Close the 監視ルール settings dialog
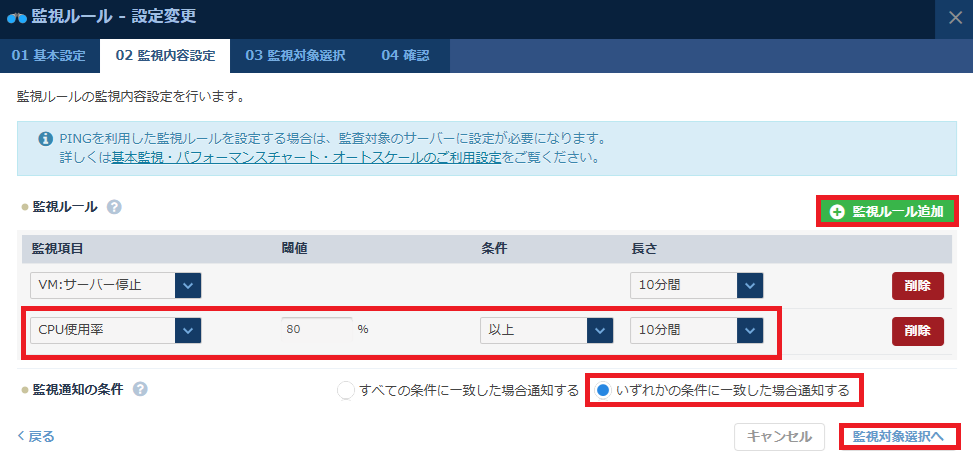This screenshot has height=465, width=973. 954,17
